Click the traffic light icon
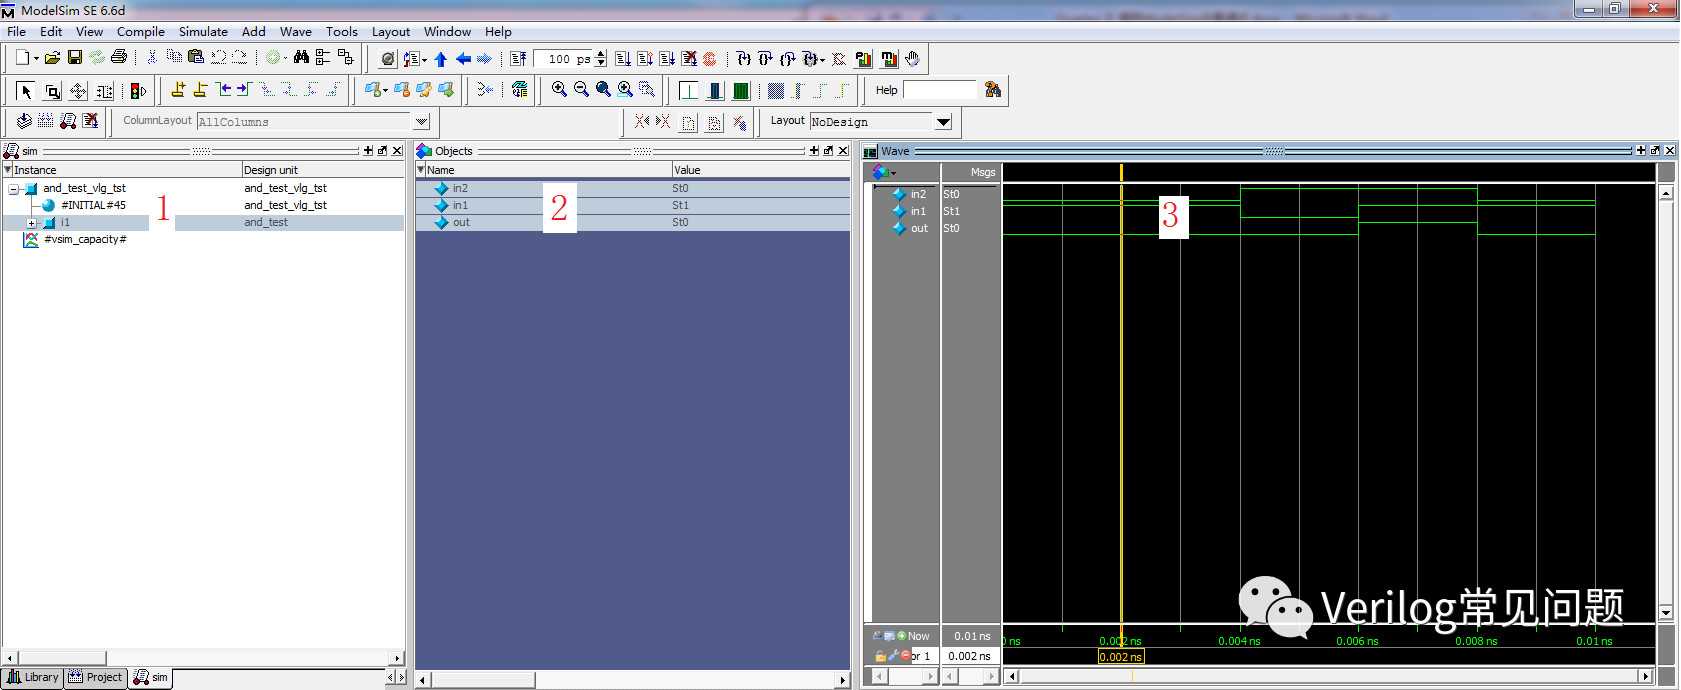 point(139,91)
